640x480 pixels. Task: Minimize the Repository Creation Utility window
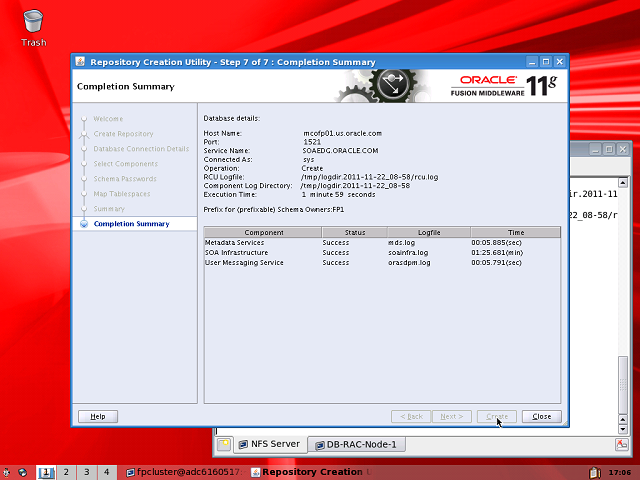click(532, 62)
